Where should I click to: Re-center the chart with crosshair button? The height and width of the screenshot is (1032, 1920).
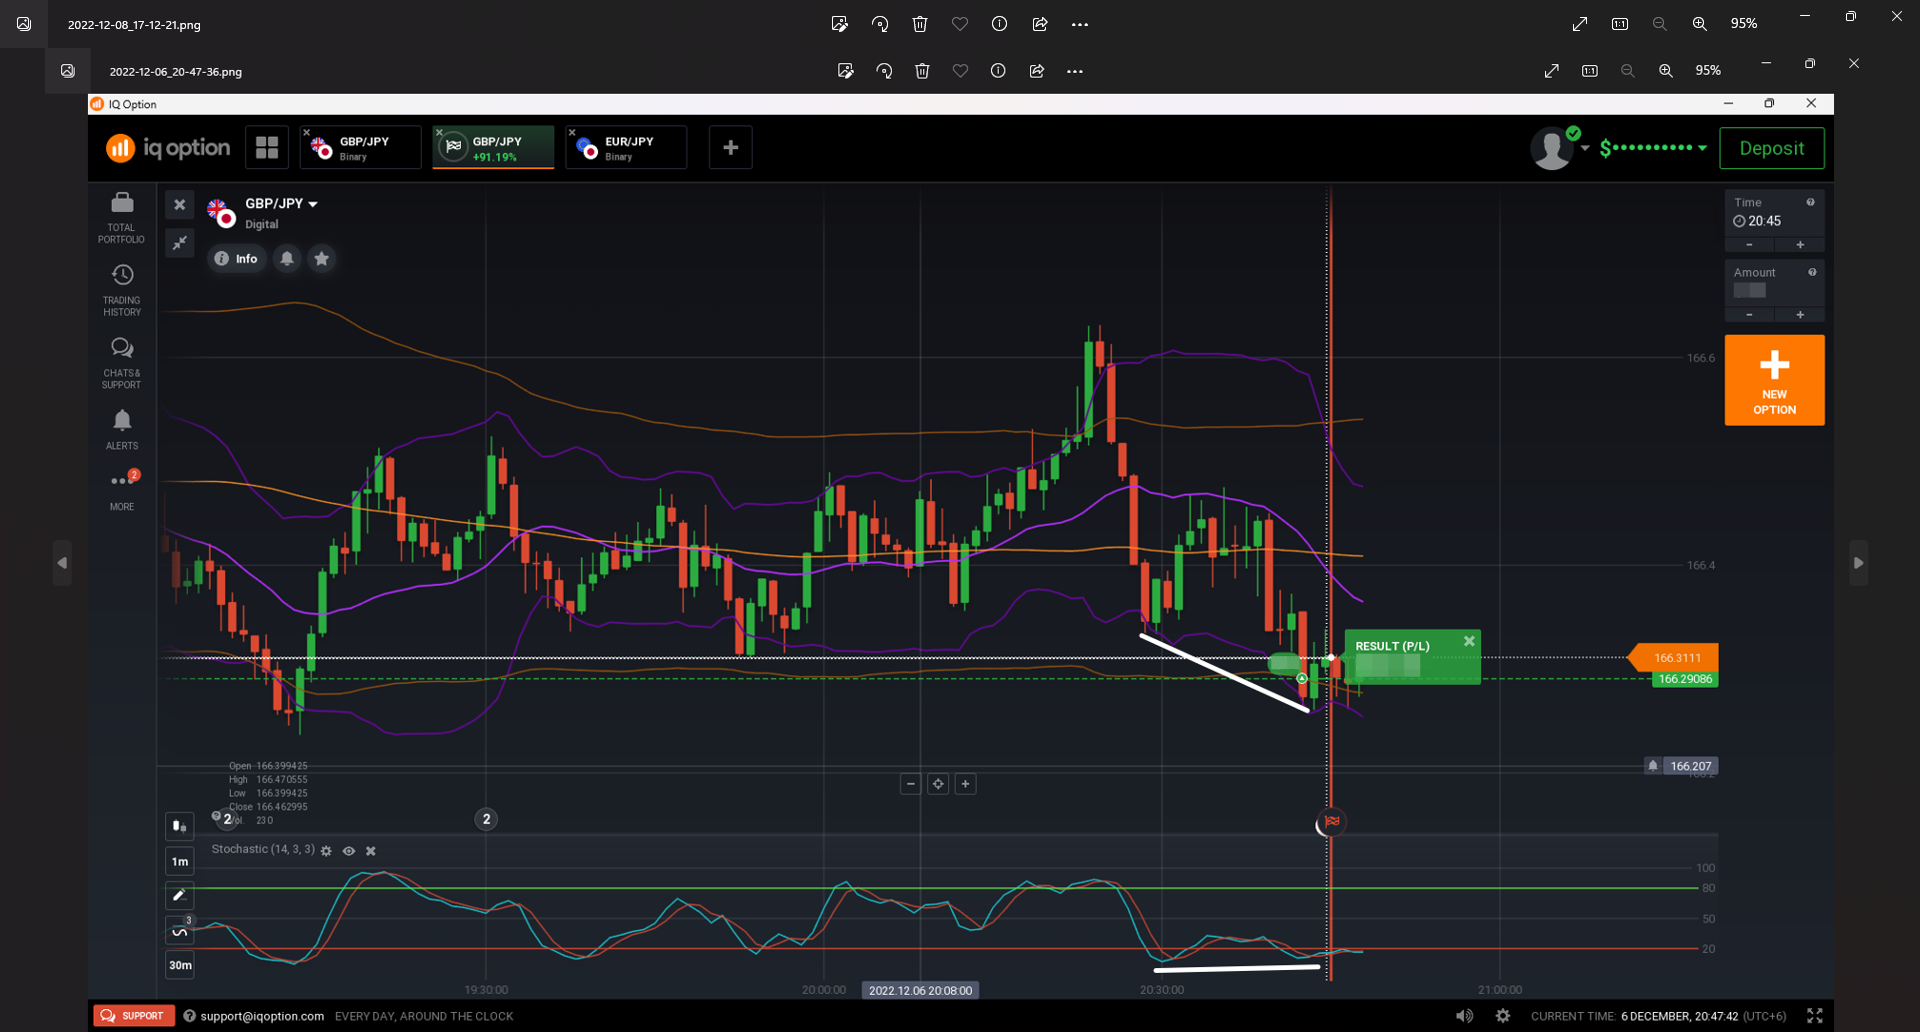[x=938, y=784]
